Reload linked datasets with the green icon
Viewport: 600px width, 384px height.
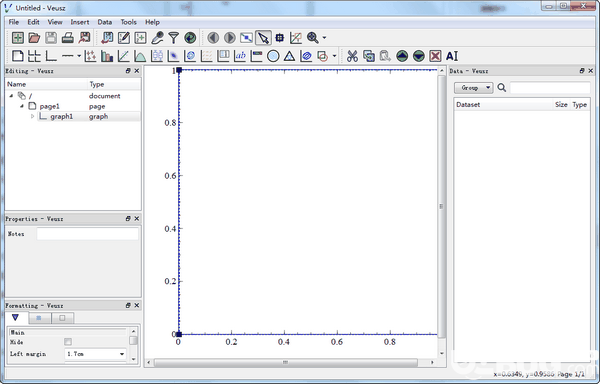(190, 37)
